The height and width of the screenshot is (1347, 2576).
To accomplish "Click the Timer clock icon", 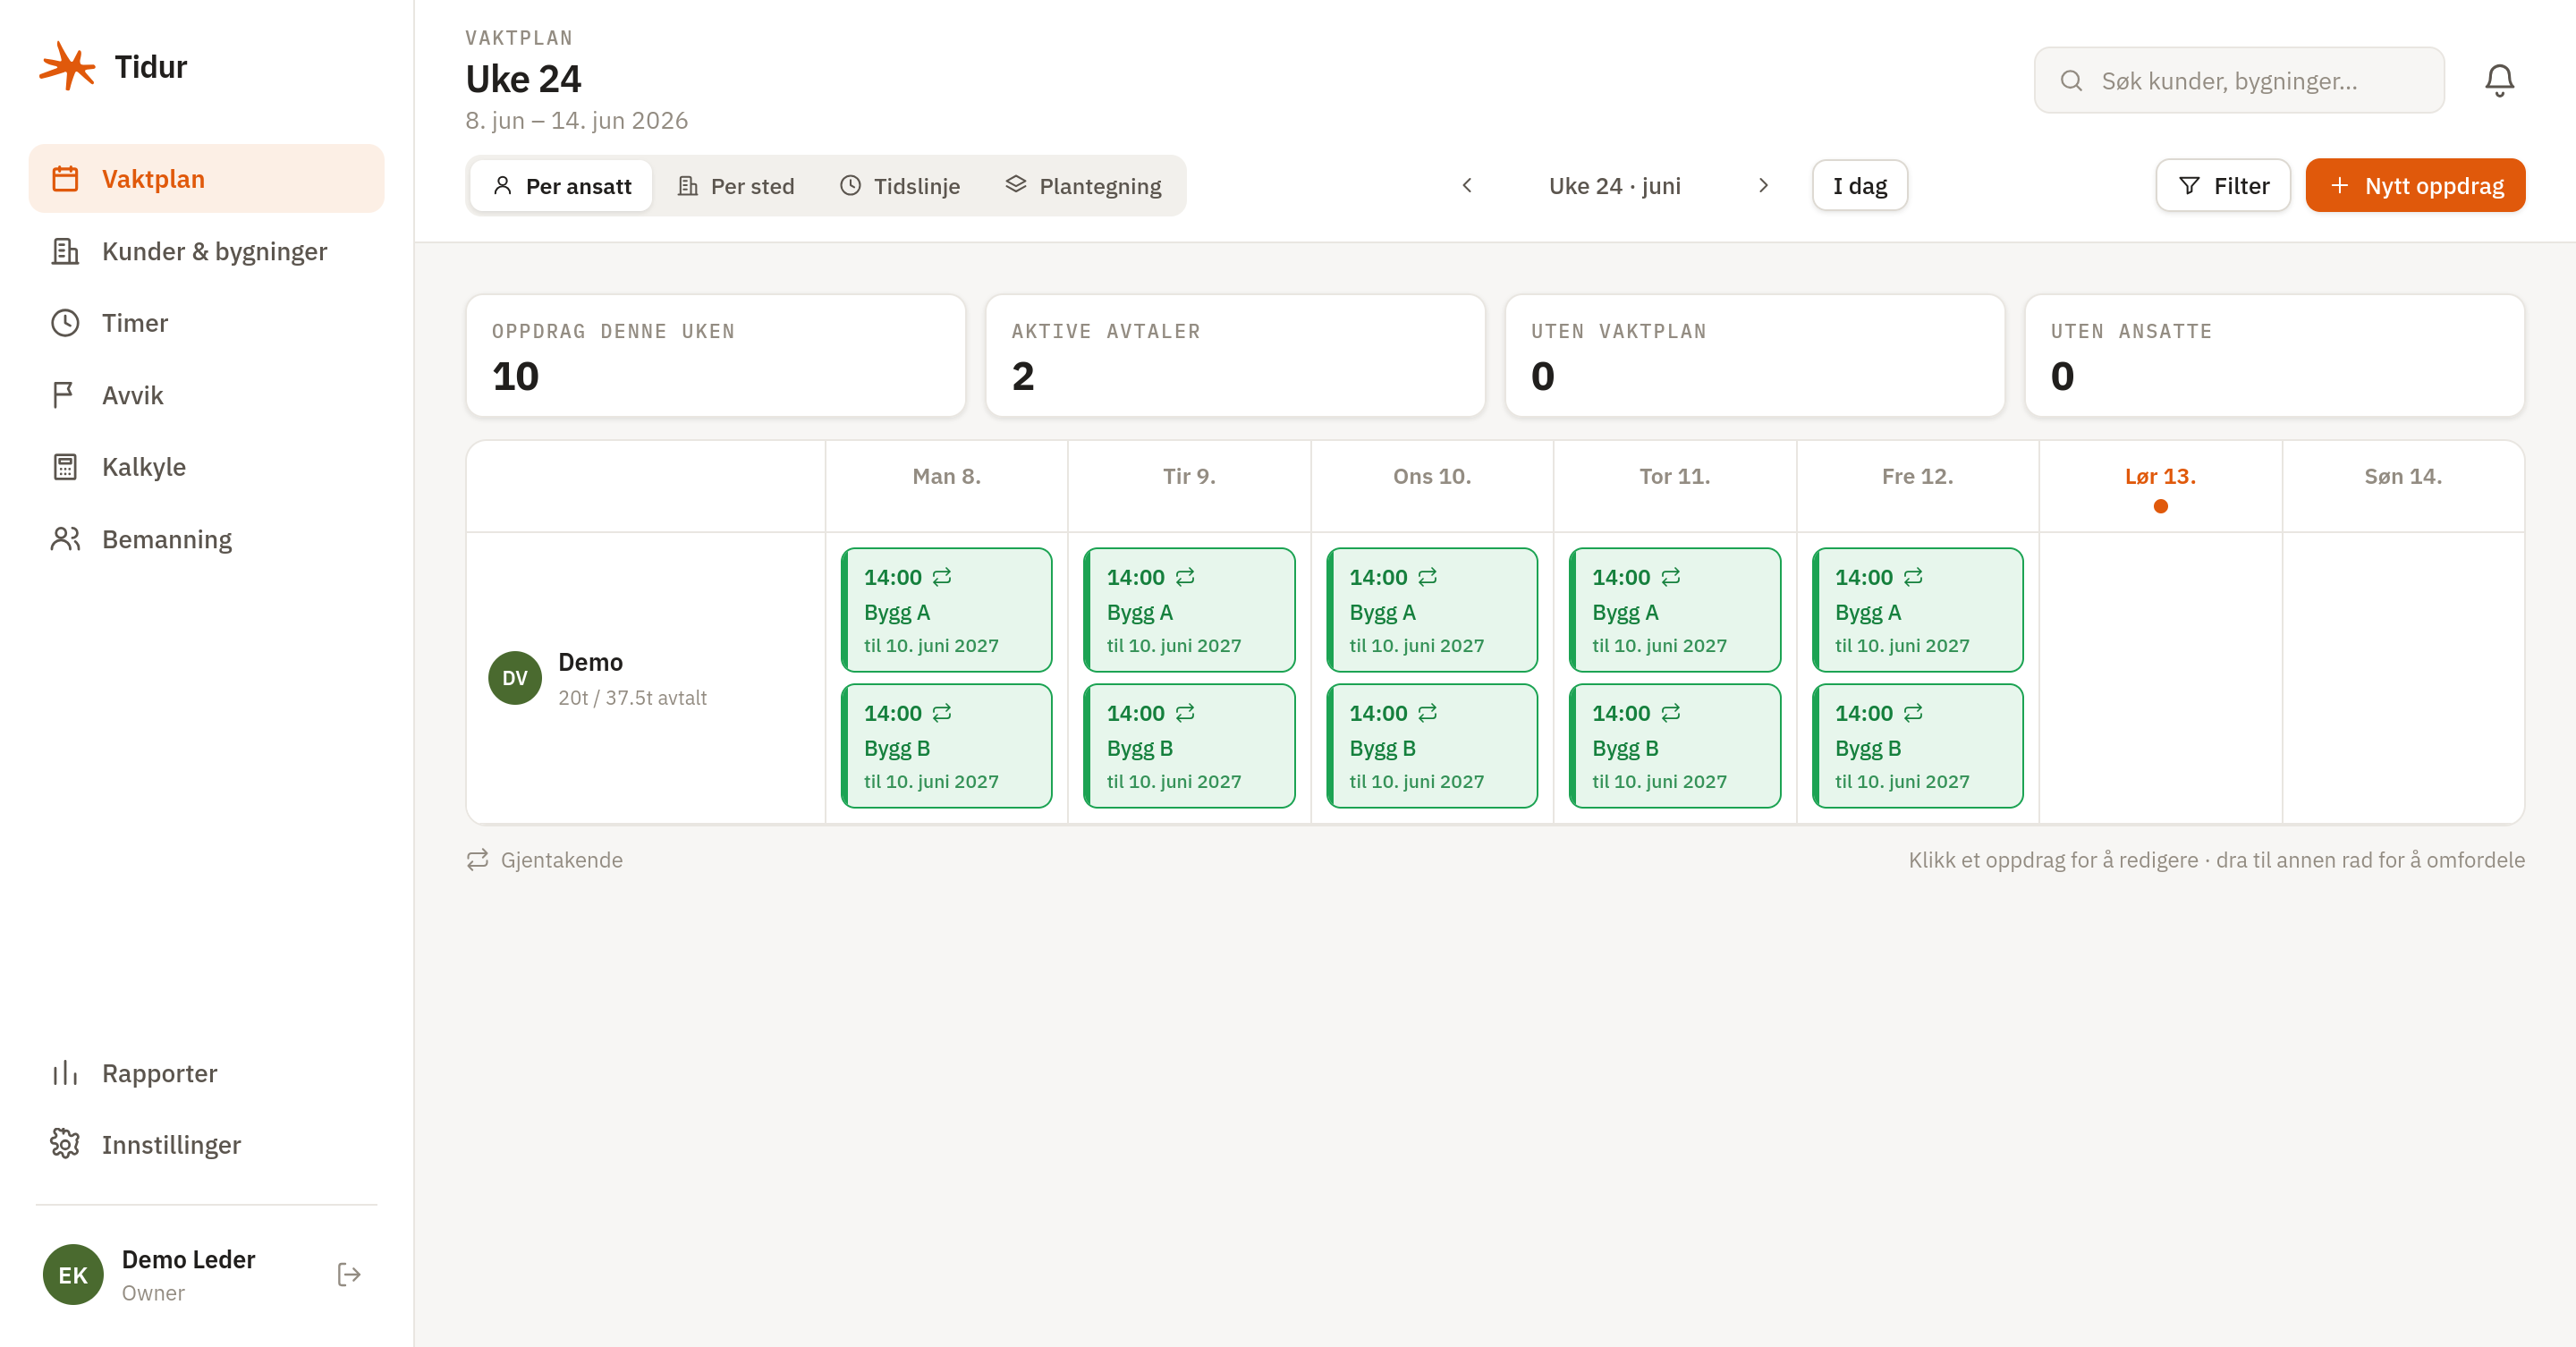I will (x=65, y=323).
